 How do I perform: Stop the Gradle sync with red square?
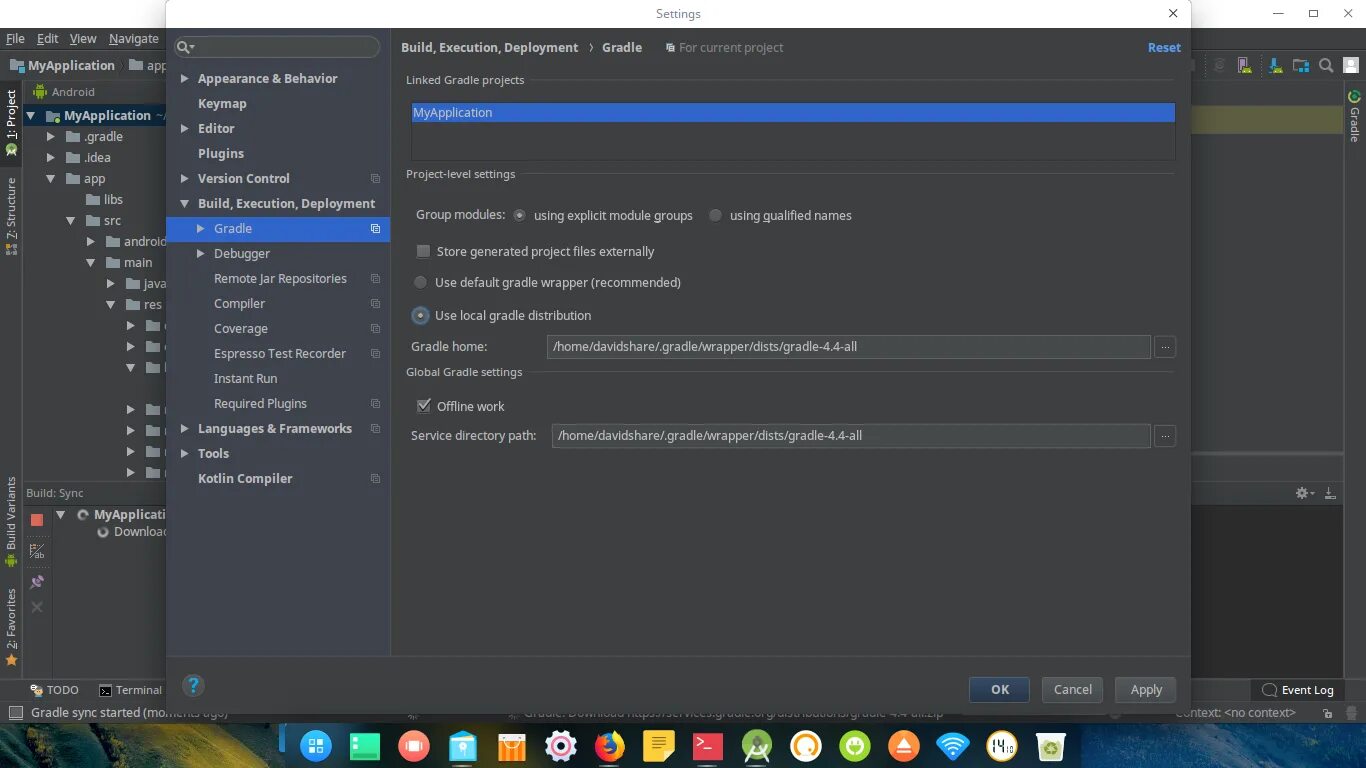37,520
